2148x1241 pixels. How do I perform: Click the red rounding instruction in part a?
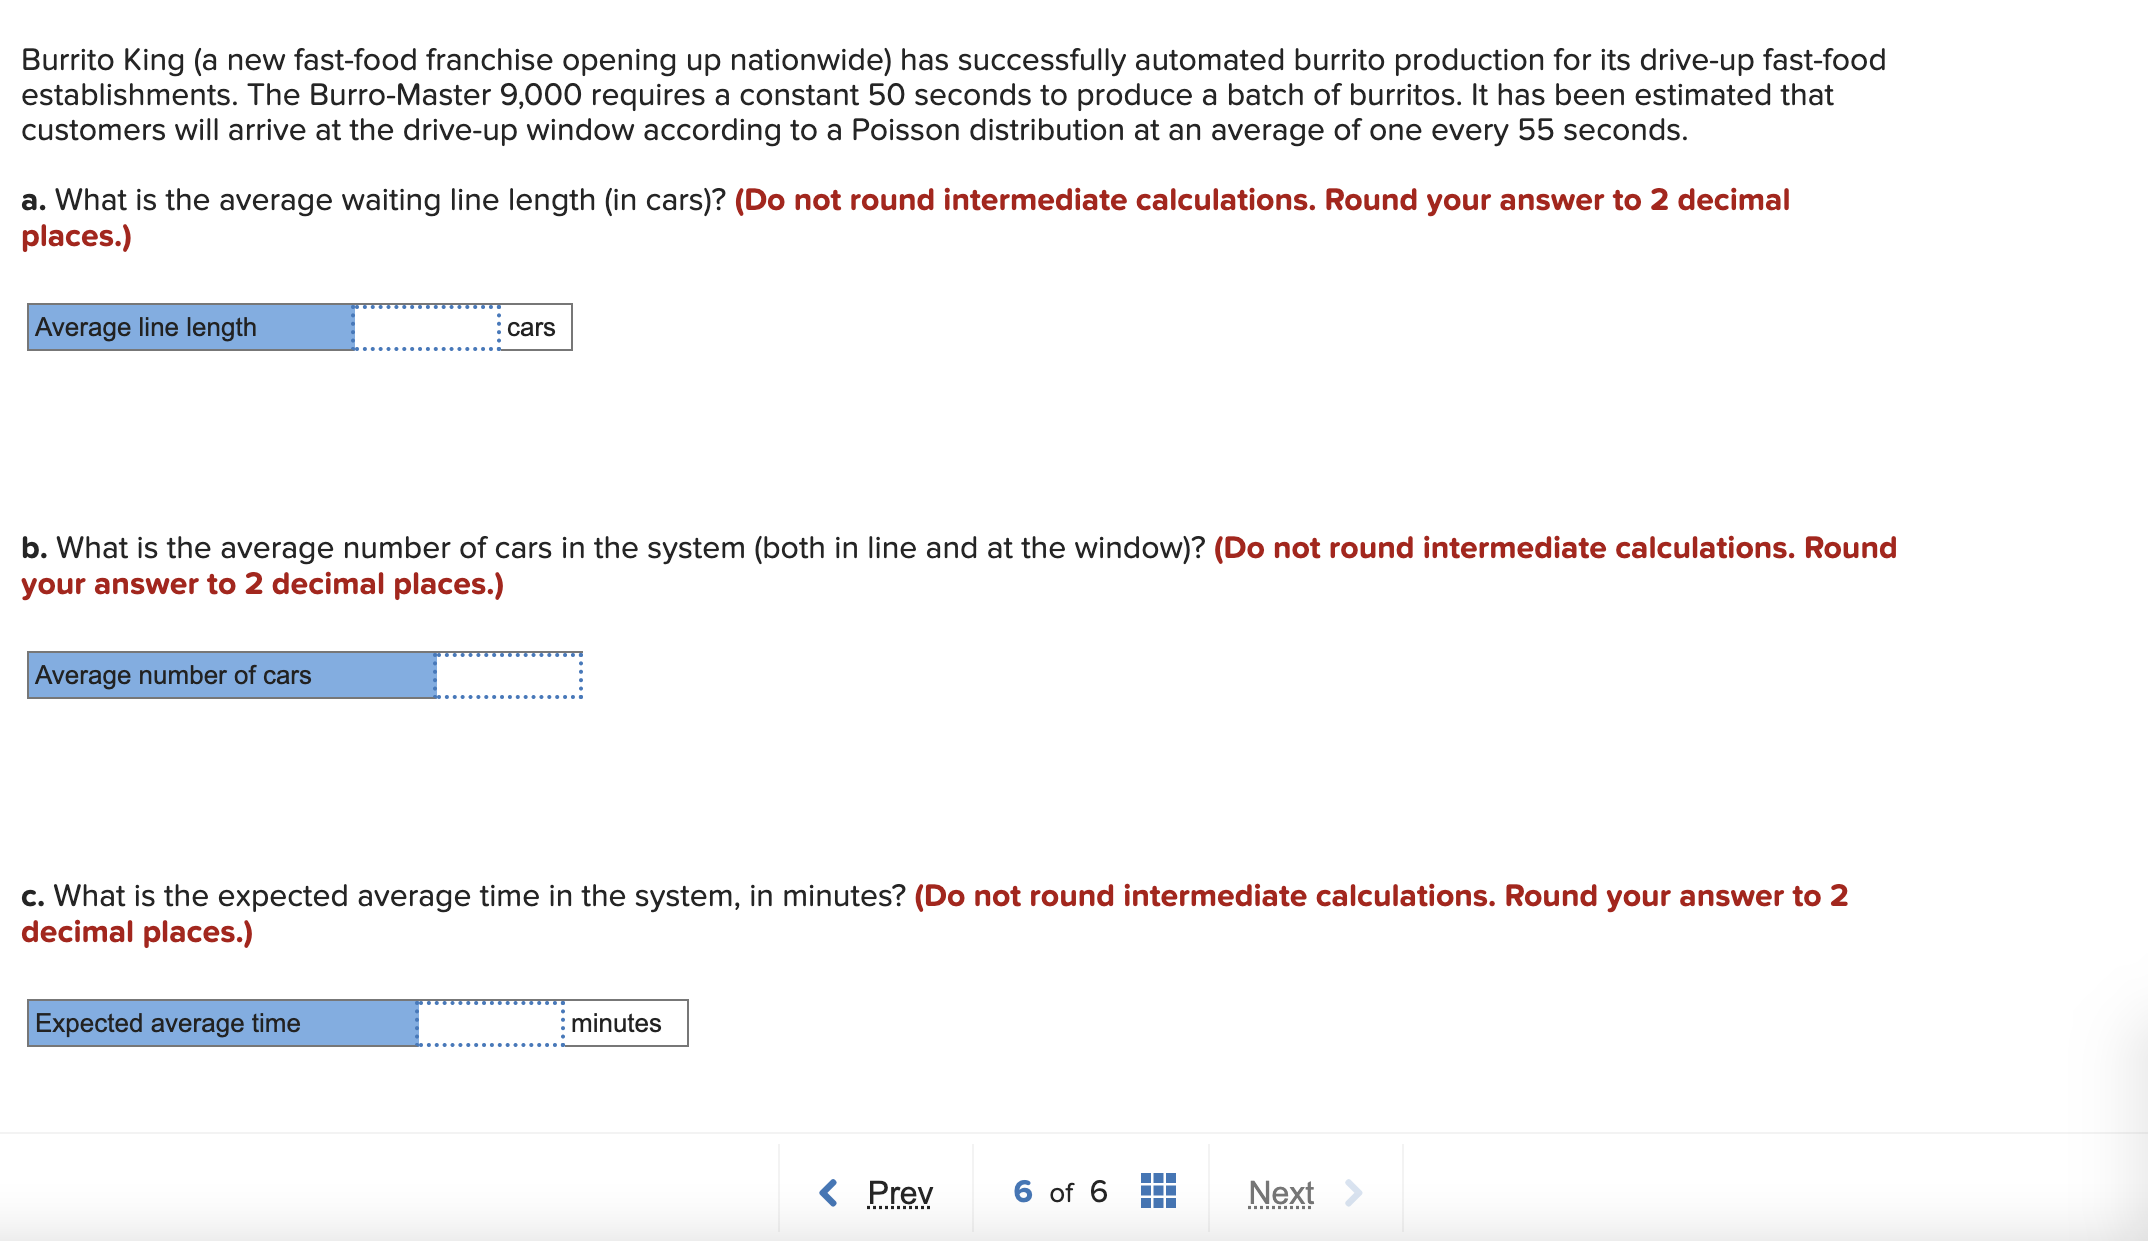pyautogui.click(x=905, y=218)
